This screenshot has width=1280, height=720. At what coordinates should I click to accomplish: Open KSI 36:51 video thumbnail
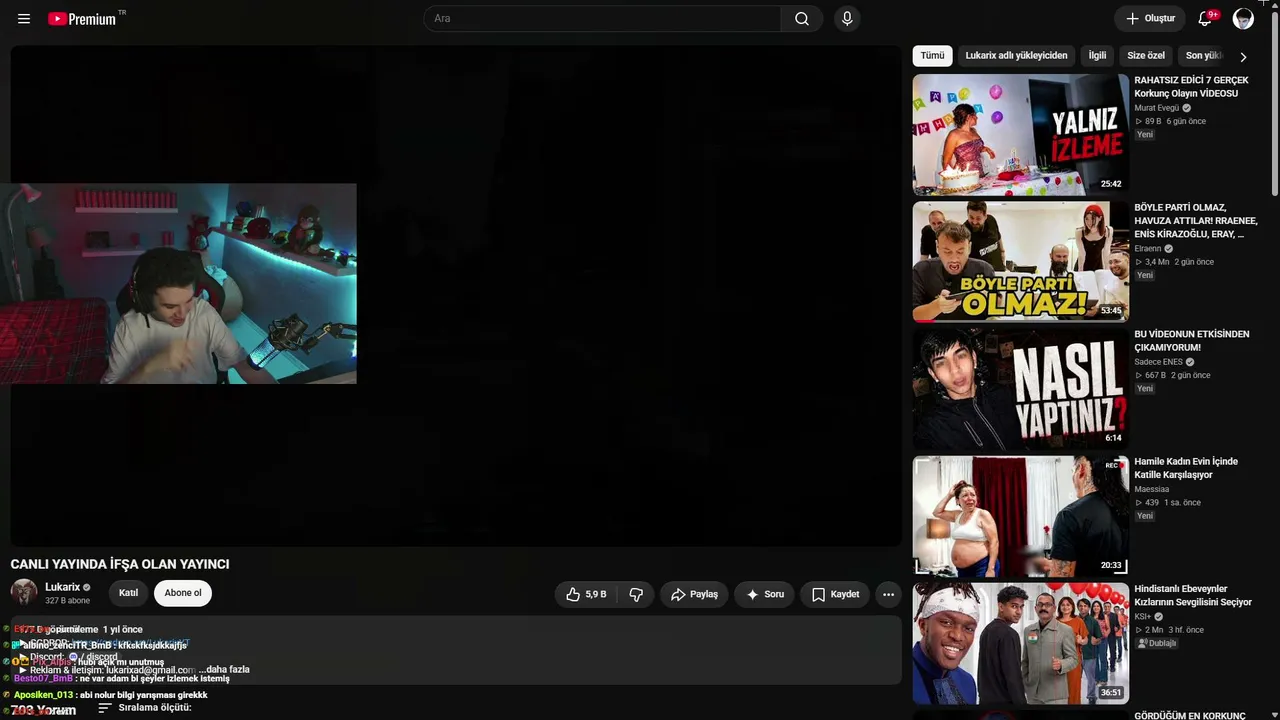[1020, 643]
